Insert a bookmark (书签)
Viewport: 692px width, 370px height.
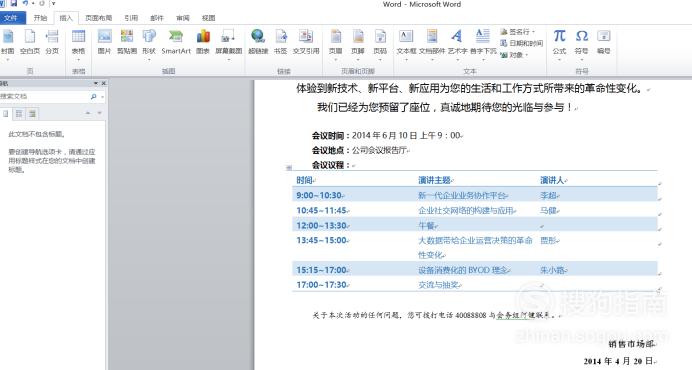[281, 43]
